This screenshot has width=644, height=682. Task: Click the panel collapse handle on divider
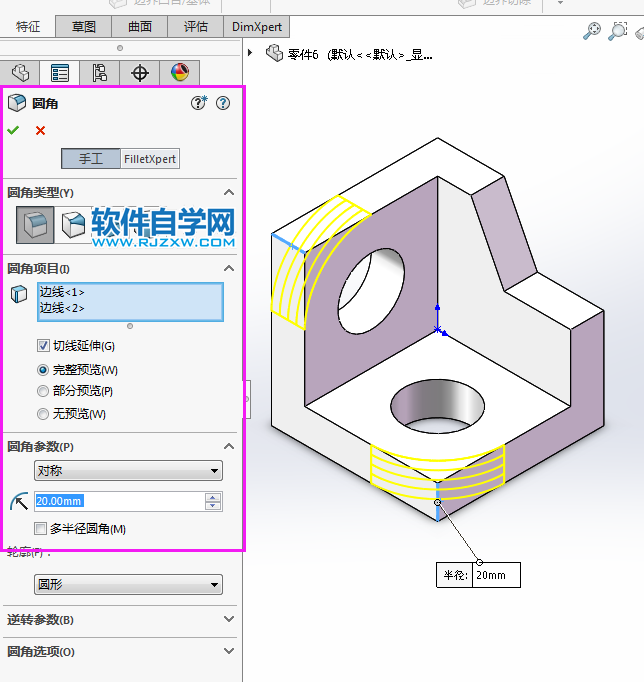247,399
